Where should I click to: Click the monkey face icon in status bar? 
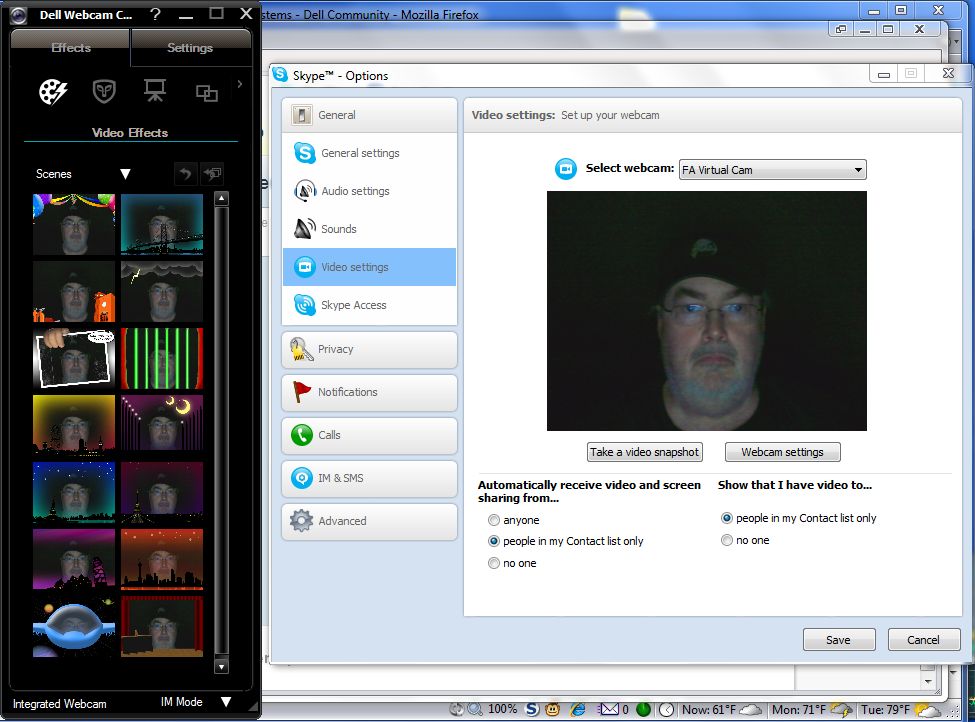click(552, 709)
